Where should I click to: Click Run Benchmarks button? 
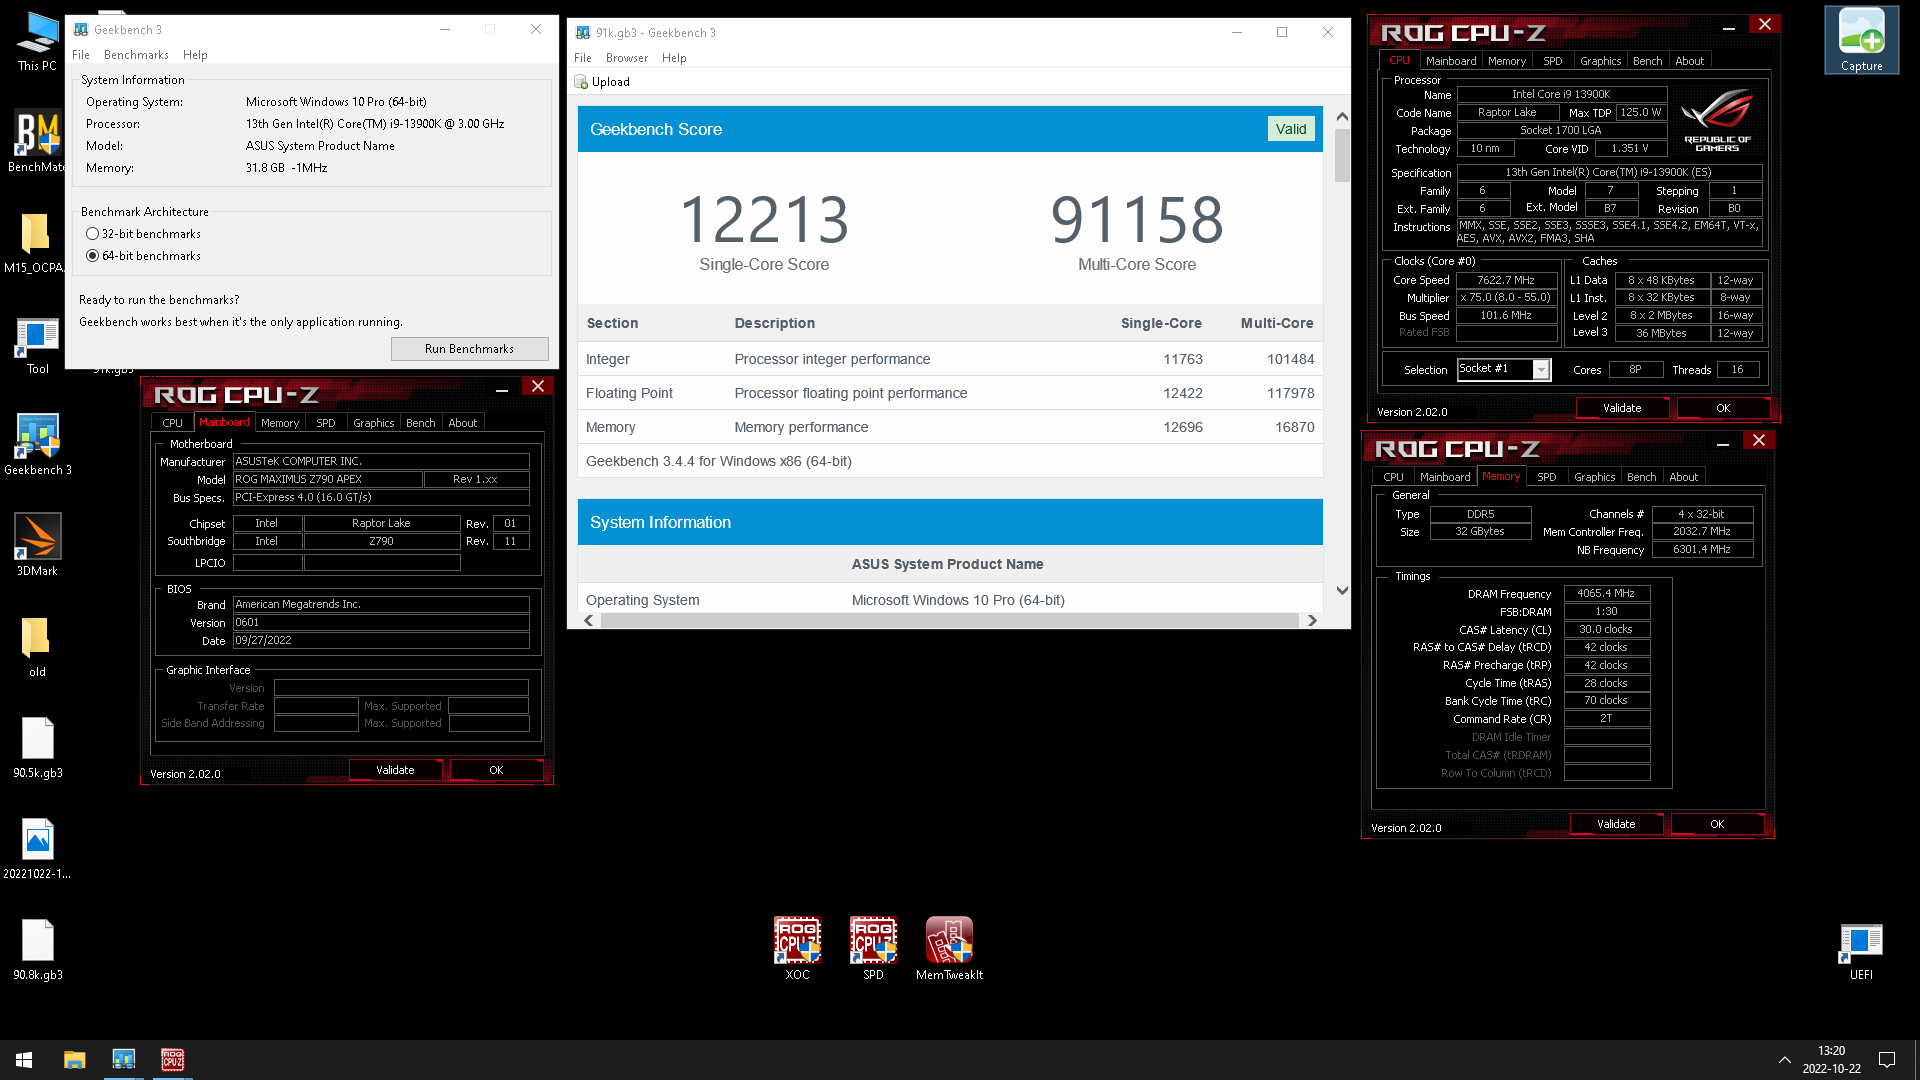(x=469, y=349)
